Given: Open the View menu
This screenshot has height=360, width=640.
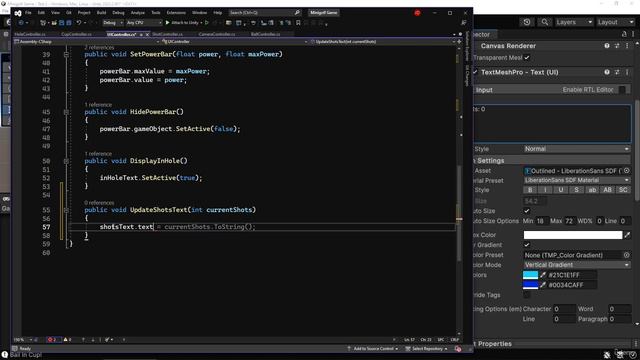Looking at the screenshot, I should coord(55,13).
